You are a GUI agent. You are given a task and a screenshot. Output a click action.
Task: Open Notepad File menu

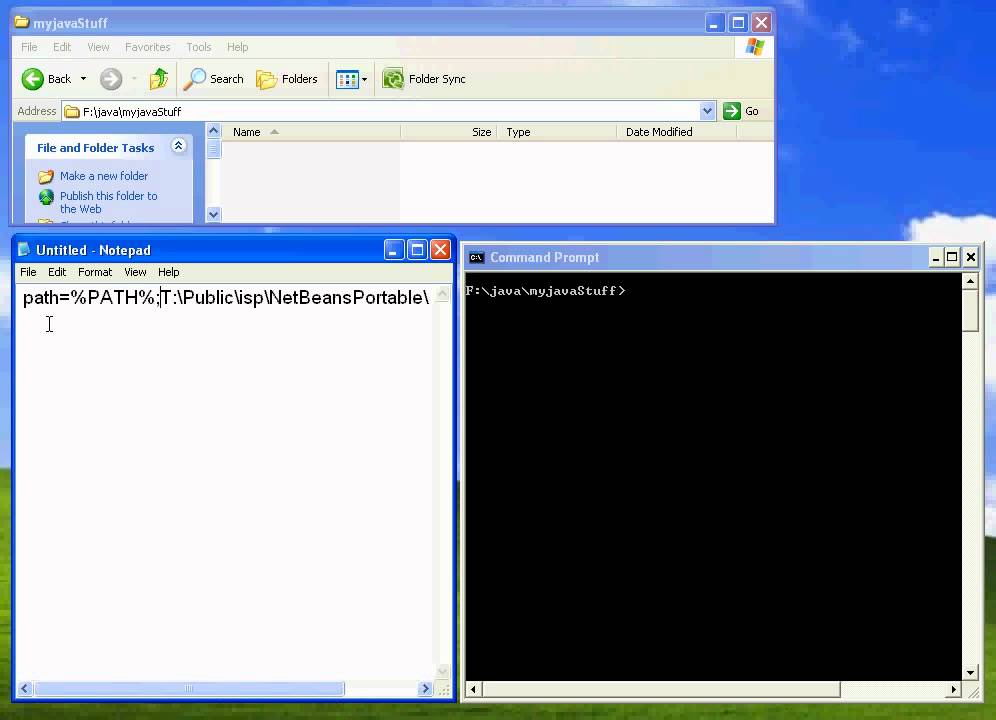[28, 272]
